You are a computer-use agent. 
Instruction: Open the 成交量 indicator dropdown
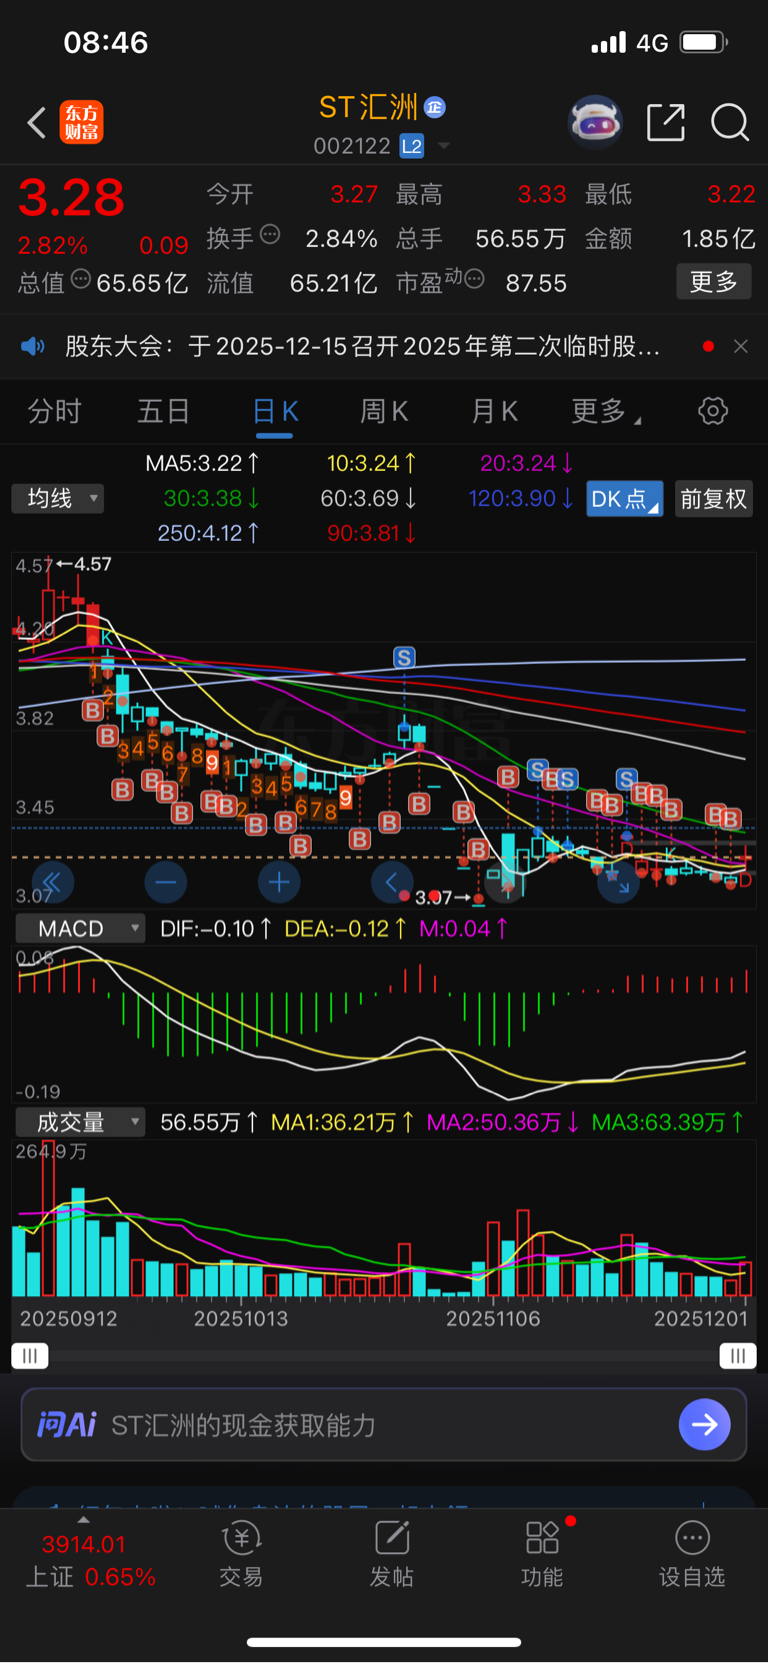[80, 1122]
